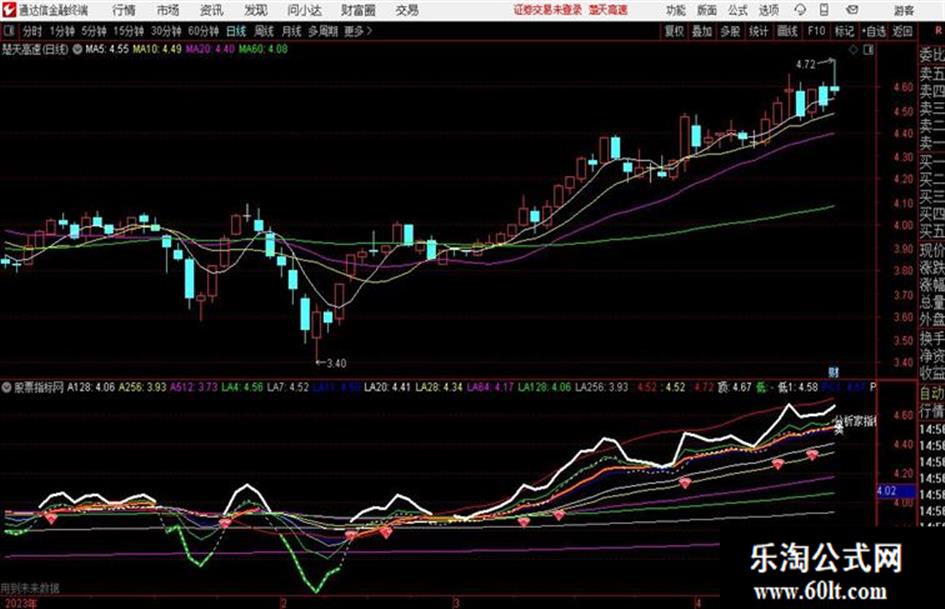Click the panel toggle icon before 分时
The height and width of the screenshot is (609, 945).
[x=10, y=31]
